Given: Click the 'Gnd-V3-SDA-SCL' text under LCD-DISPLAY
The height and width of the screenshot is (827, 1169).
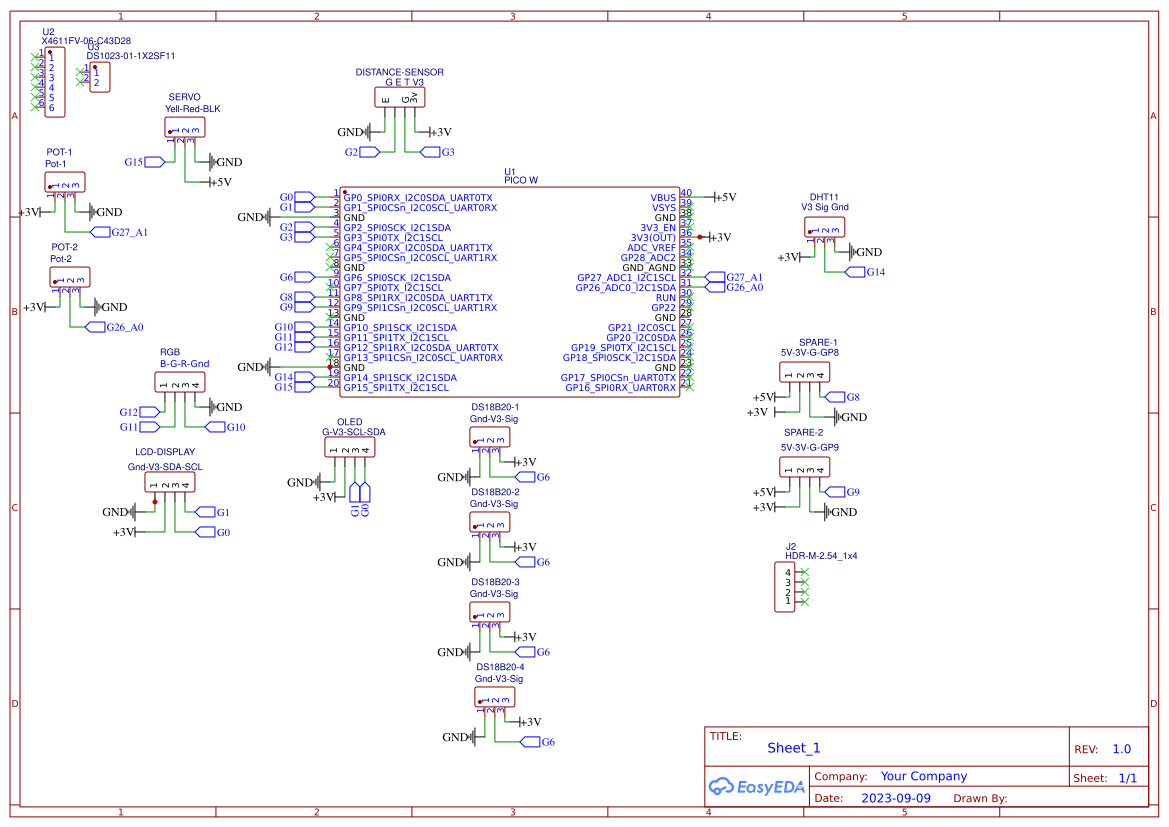Looking at the screenshot, I should pyautogui.click(x=165, y=467).
